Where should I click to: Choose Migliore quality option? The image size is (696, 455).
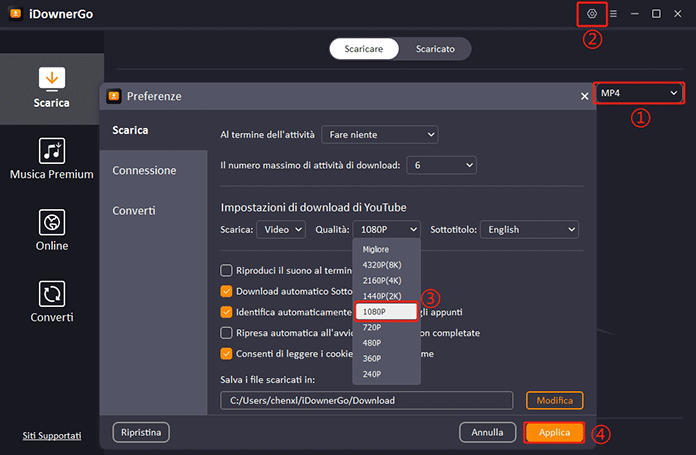coord(386,249)
